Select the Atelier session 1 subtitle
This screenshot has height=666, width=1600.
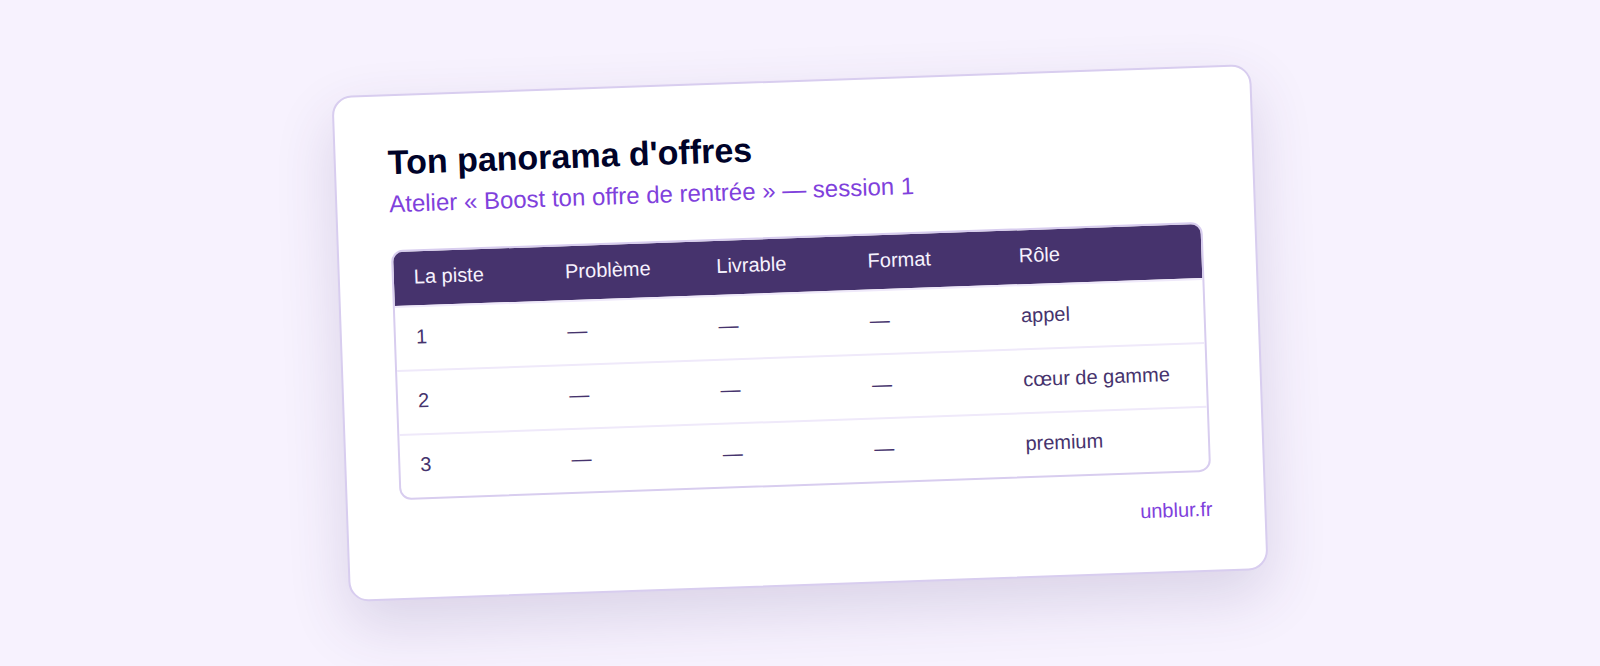tap(651, 195)
